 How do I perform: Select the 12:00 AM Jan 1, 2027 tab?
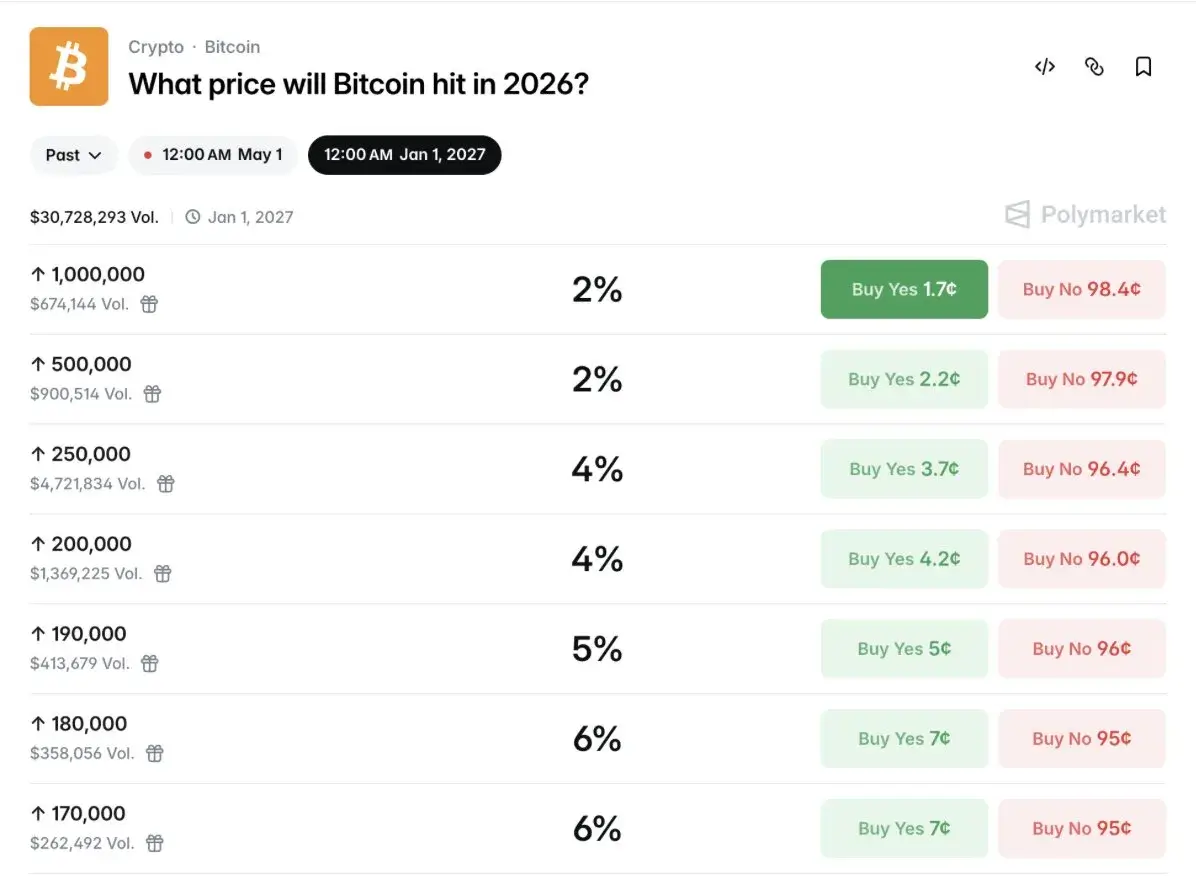[404, 155]
